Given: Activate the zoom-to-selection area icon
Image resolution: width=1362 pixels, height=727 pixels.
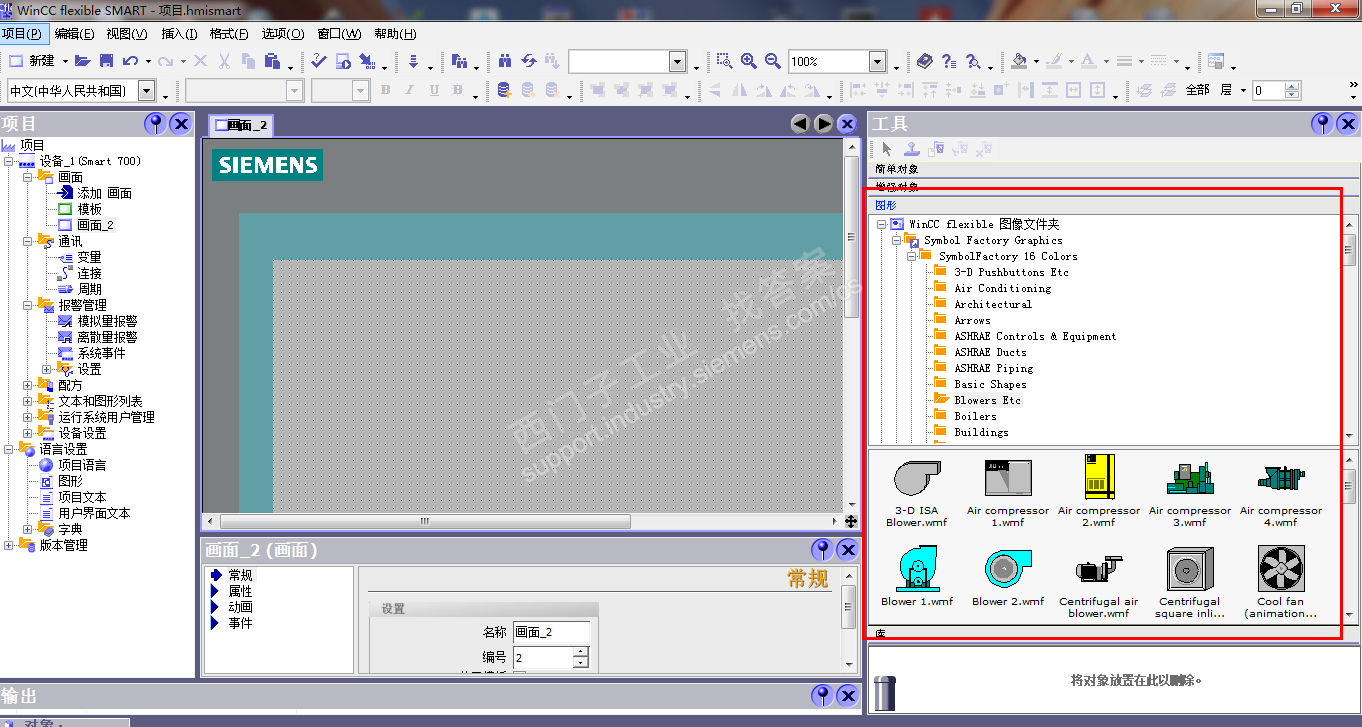Looking at the screenshot, I should point(724,61).
